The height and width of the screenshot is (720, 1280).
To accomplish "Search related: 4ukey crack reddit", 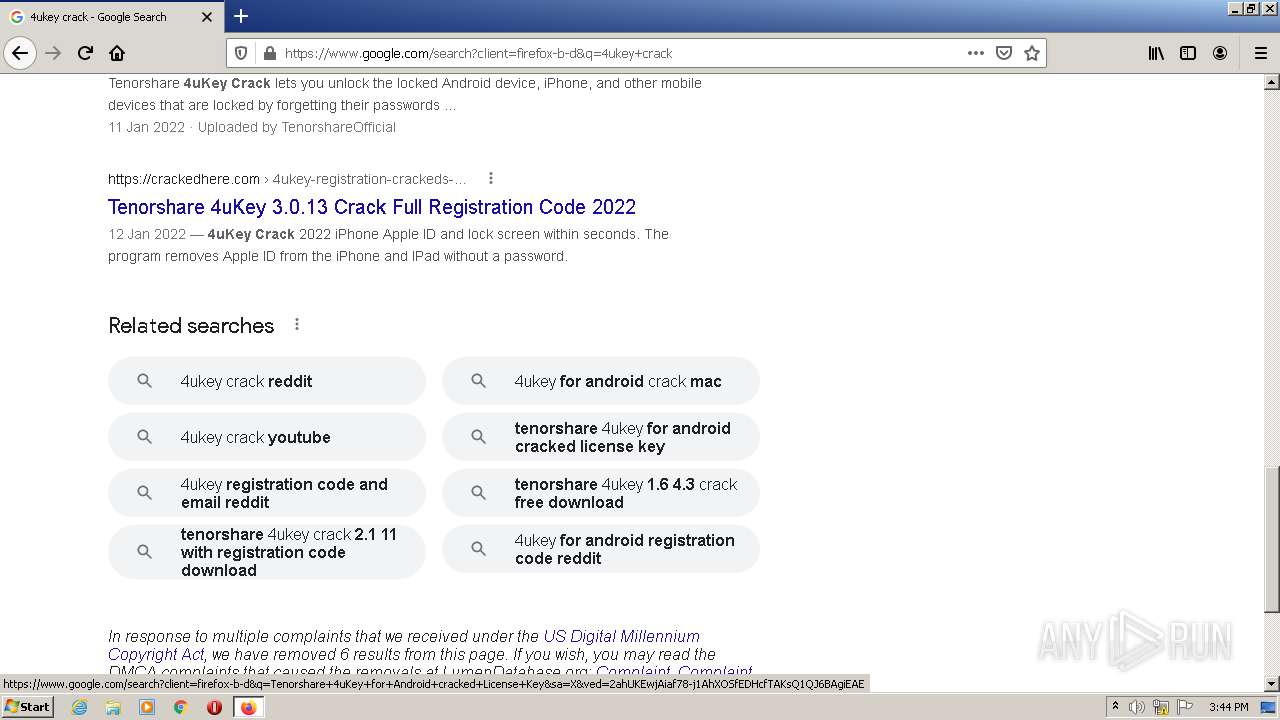I will (x=267, y=381).
